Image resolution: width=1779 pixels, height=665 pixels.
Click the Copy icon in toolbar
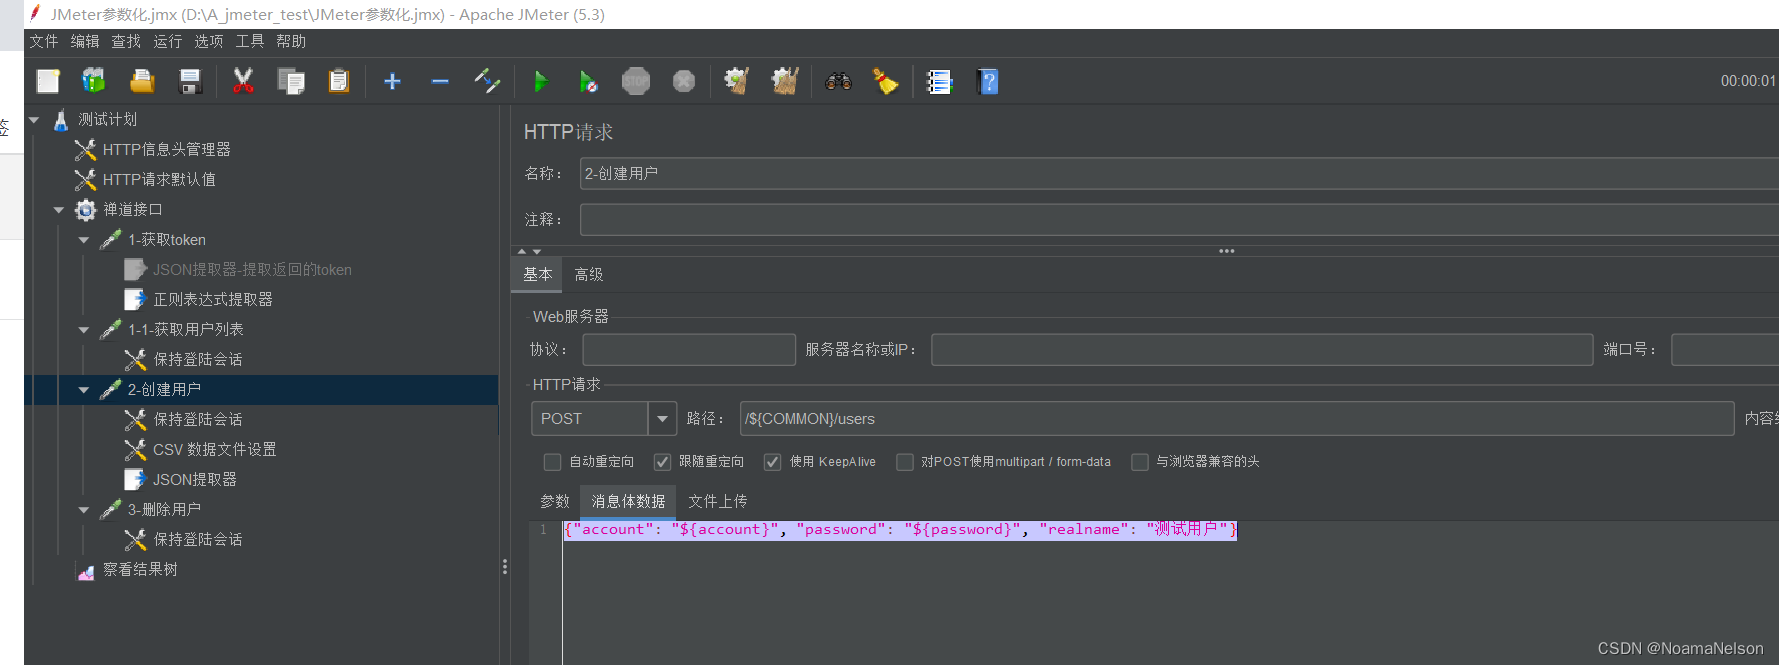(x=291, y=81)
